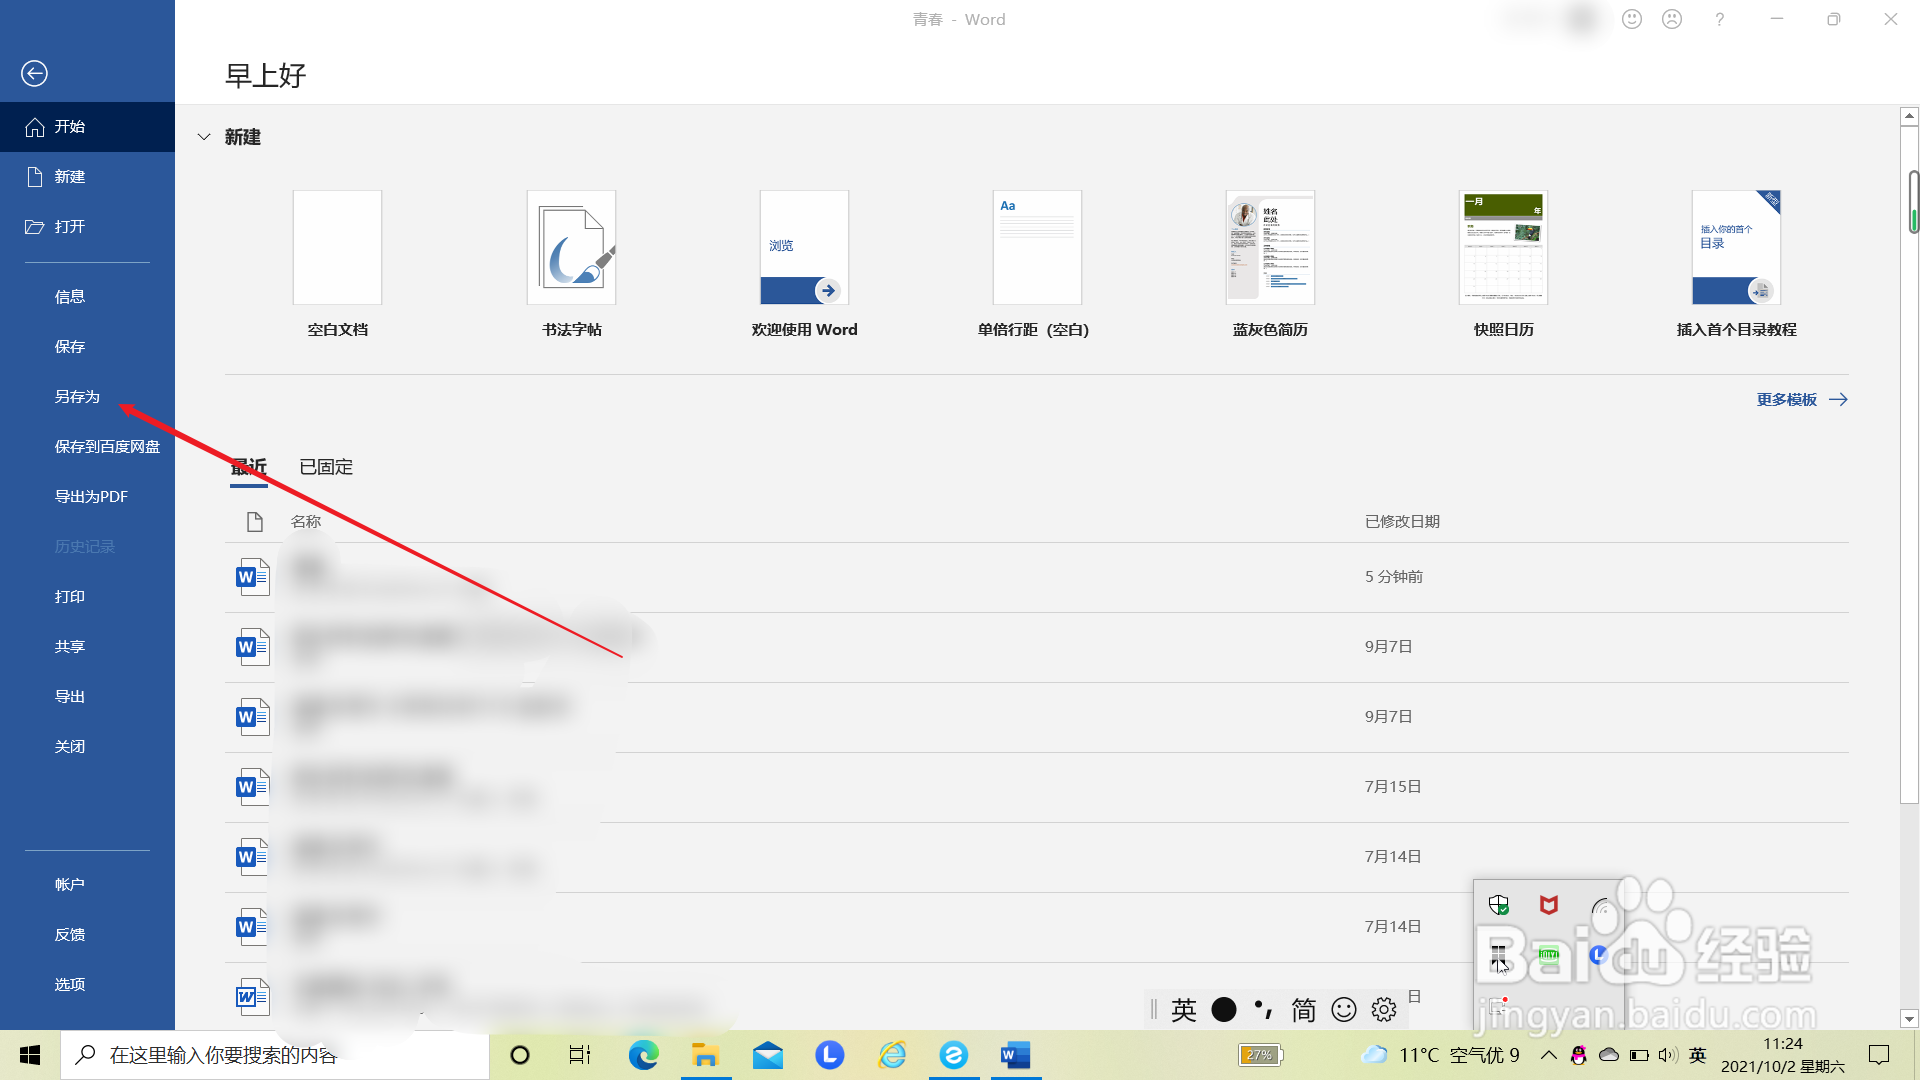
Task: Sort by the 名称 column header
Action: point(306,522)
